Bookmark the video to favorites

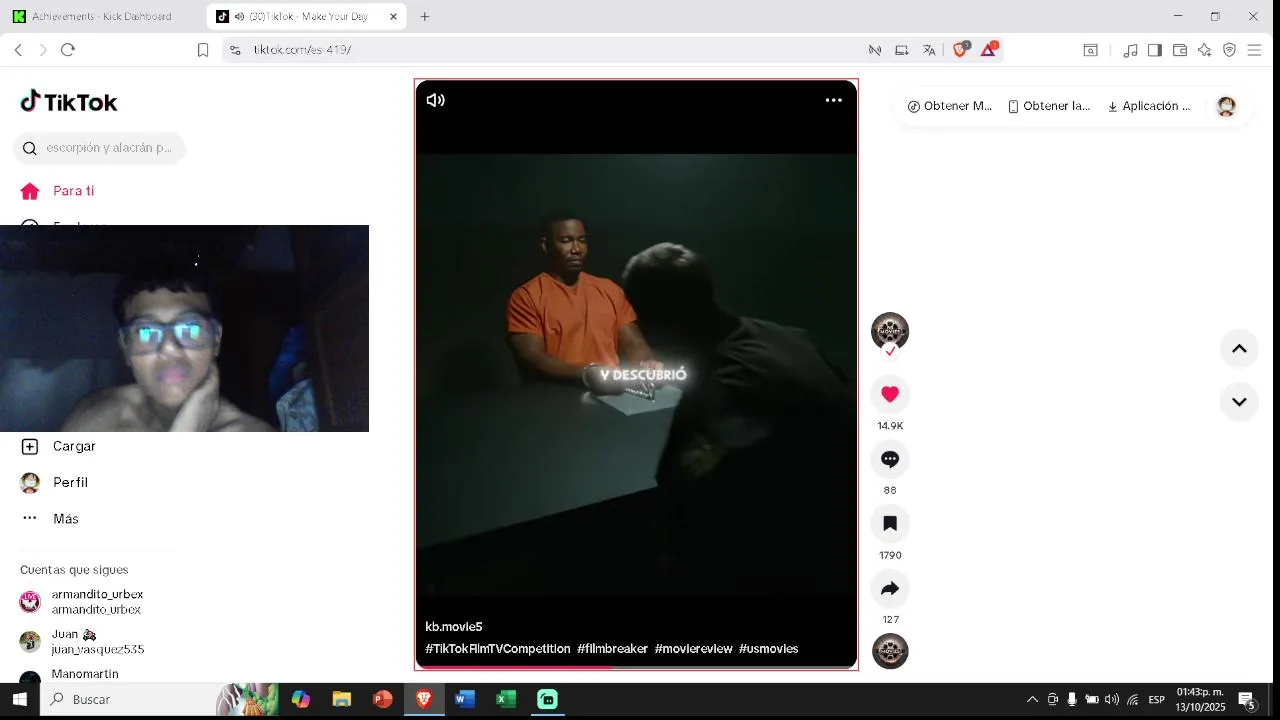pyautogui.click(x=890, y=523)
